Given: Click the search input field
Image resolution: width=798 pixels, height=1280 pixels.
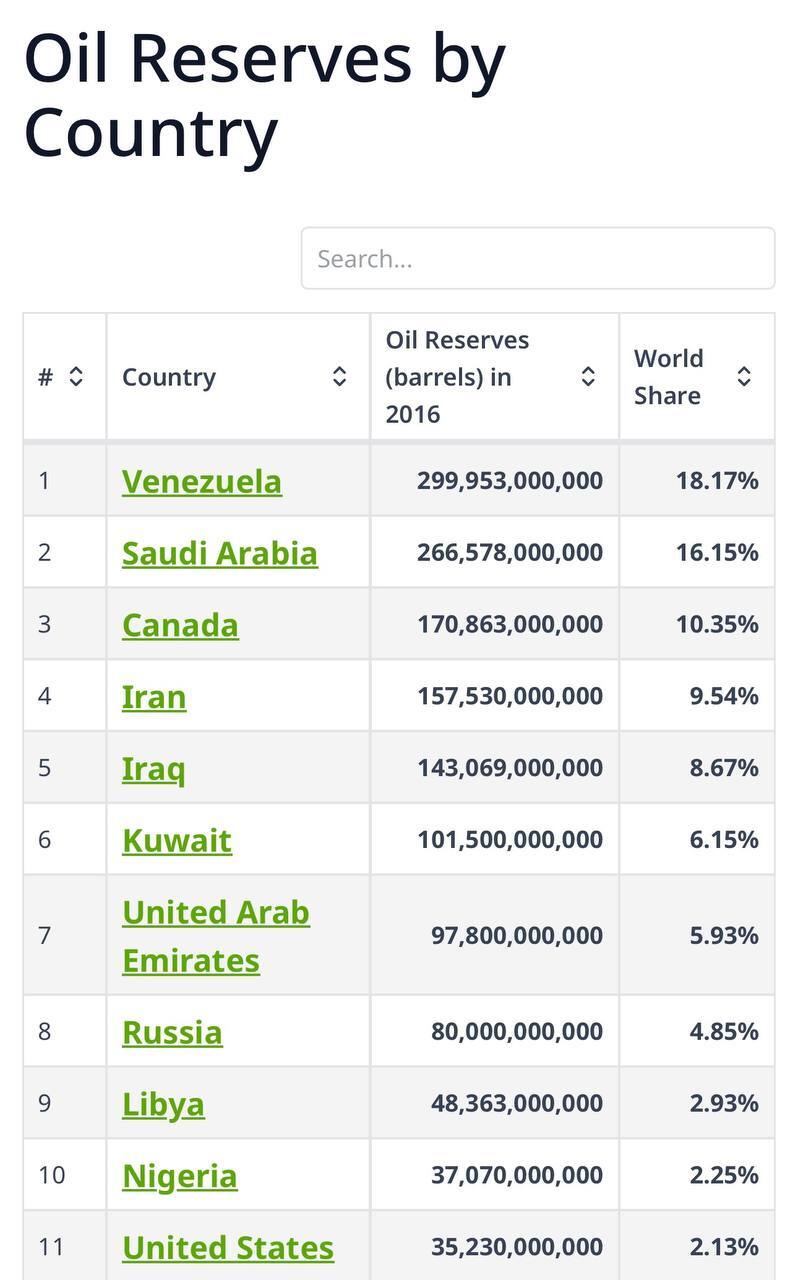Looking at the screenshot, I should pos(537,259).
